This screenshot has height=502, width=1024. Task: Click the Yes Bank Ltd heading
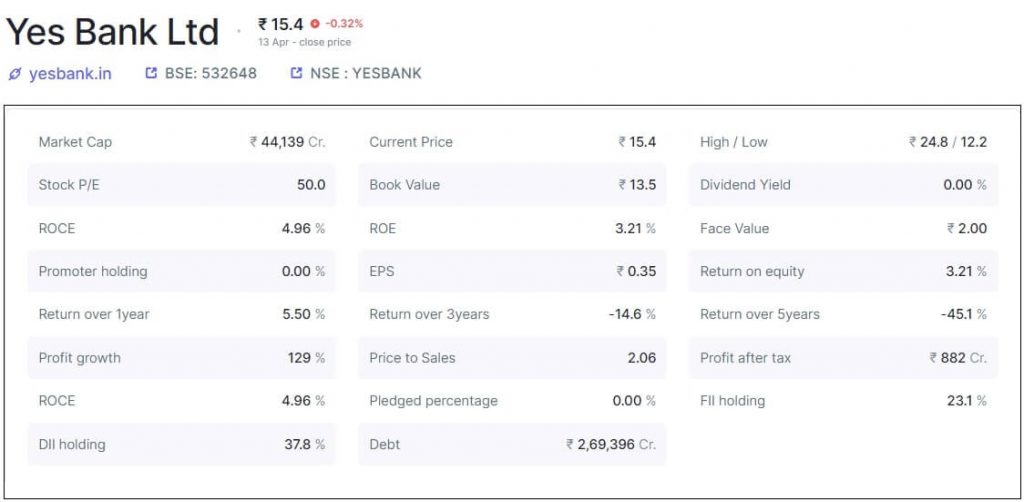pos(112,32)
